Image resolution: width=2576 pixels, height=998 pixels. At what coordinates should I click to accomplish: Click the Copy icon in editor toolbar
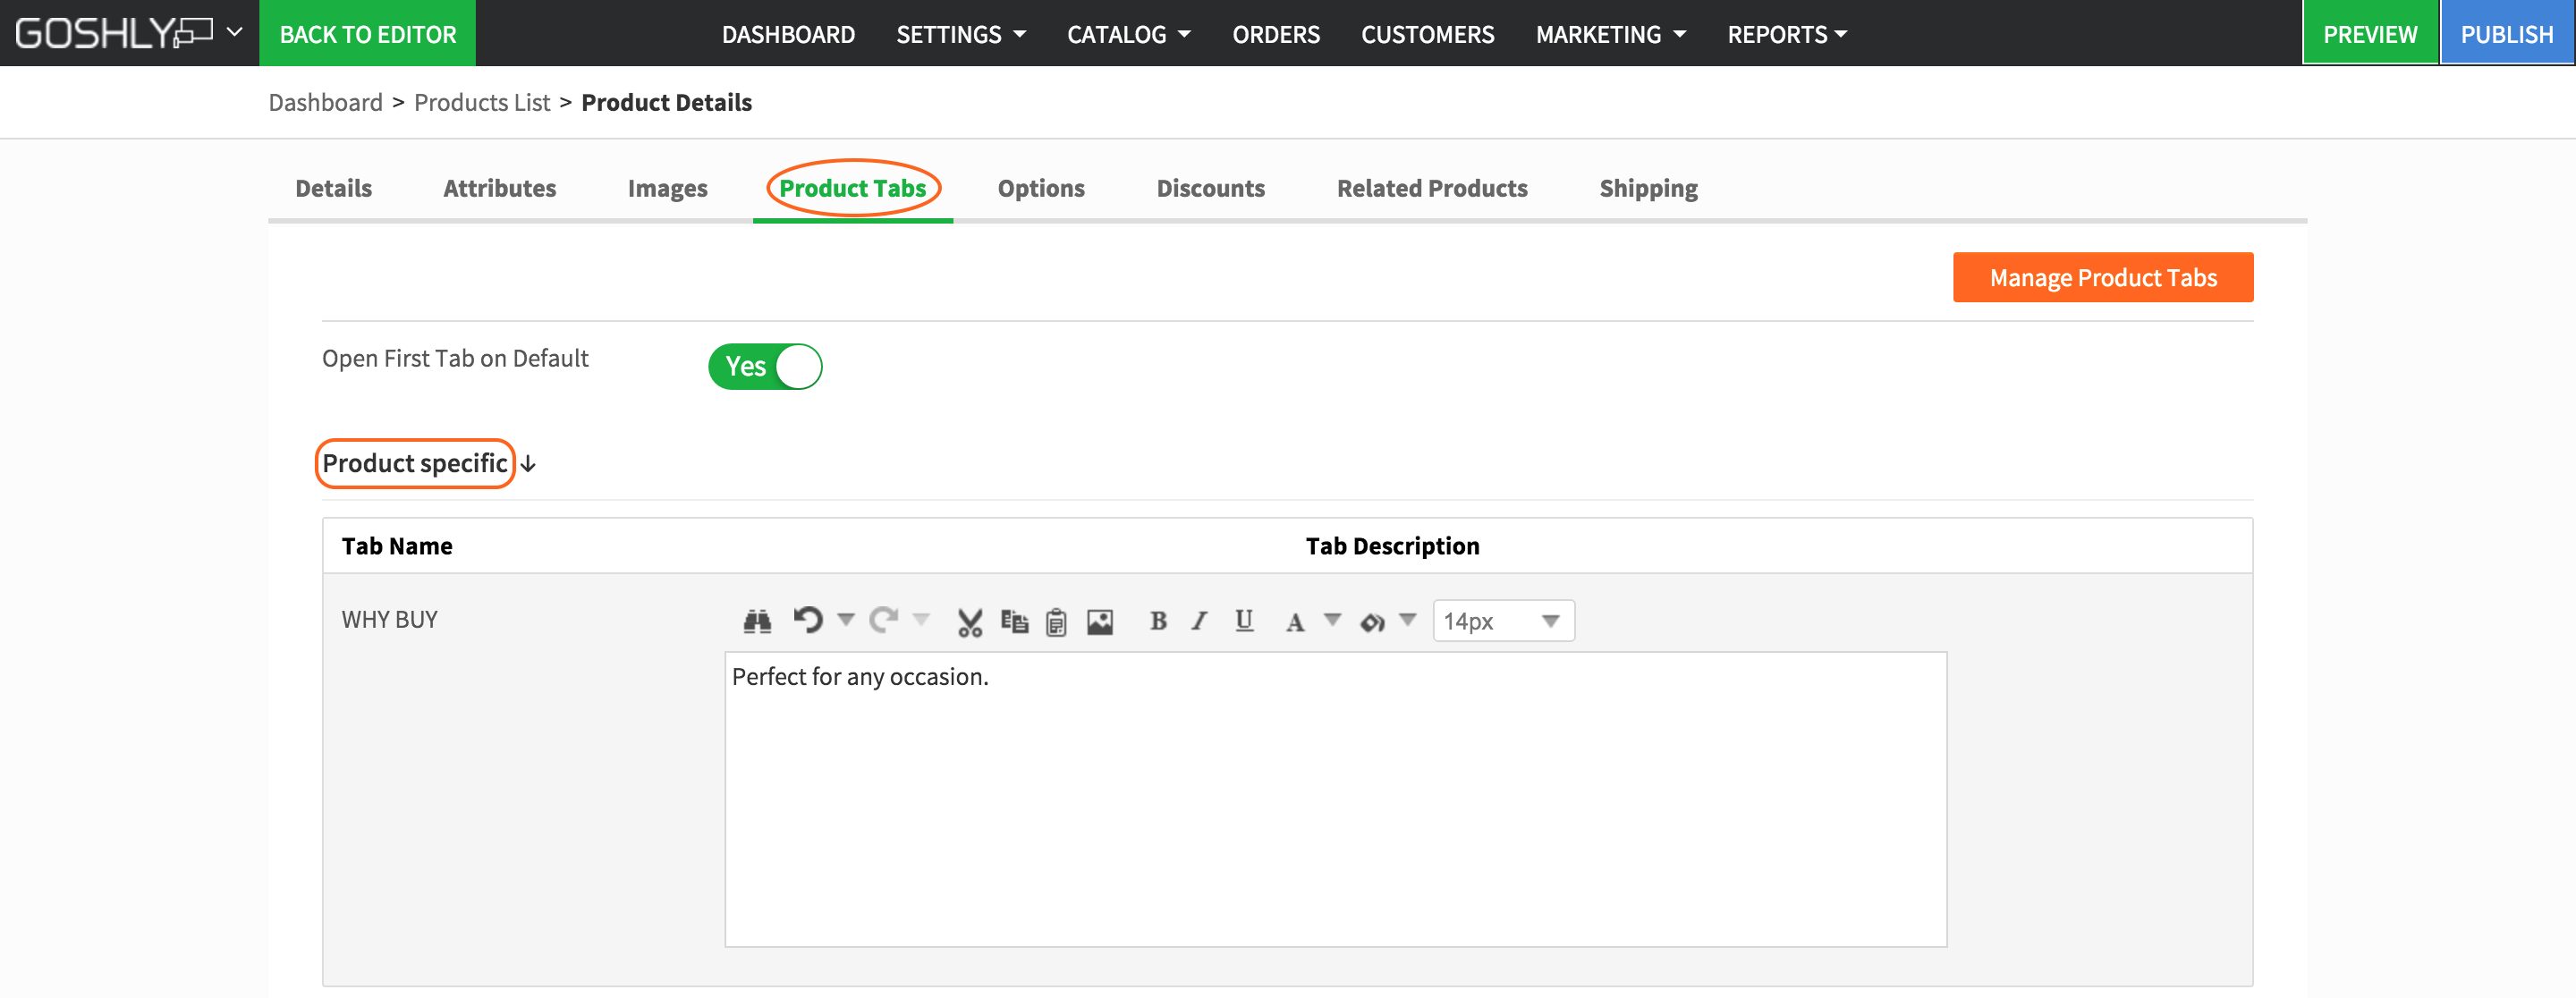pyautogui.click(x=1014, y=621)
